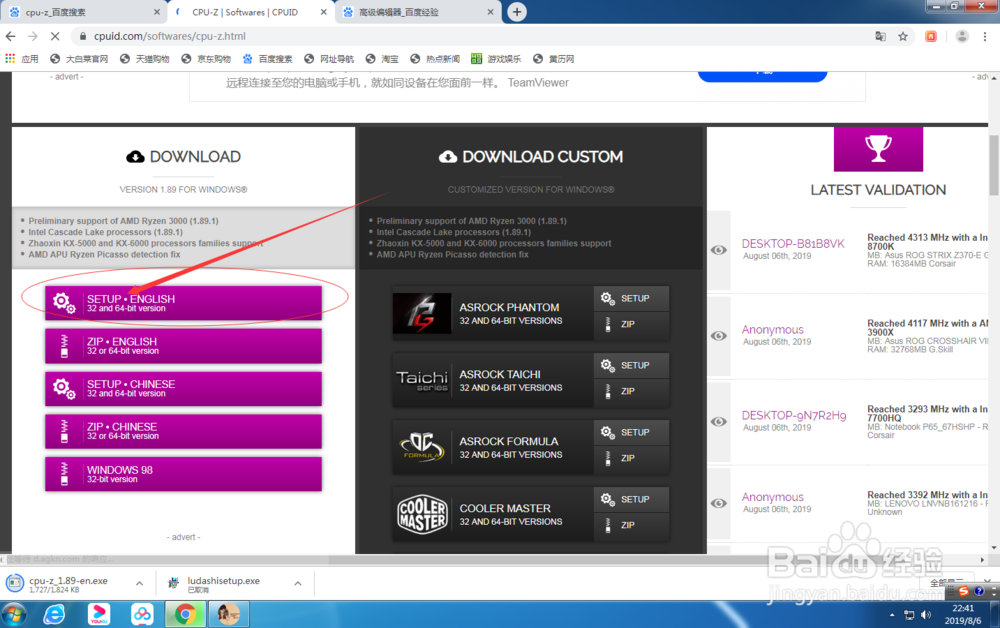The height and width of the screenshot is (628, 1000).
Task: Click the volume icon in system tray
Action: click(x=926, y=615)
